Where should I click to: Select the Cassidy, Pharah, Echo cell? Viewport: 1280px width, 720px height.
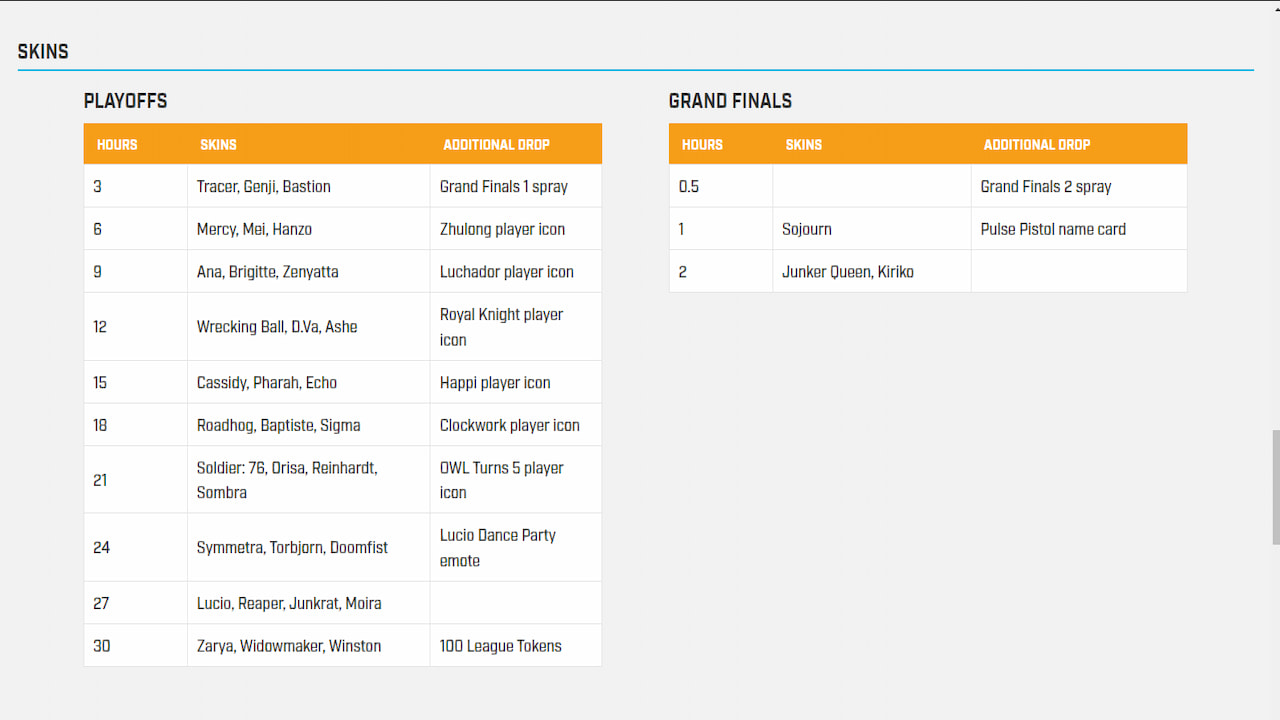click(267, 383)
